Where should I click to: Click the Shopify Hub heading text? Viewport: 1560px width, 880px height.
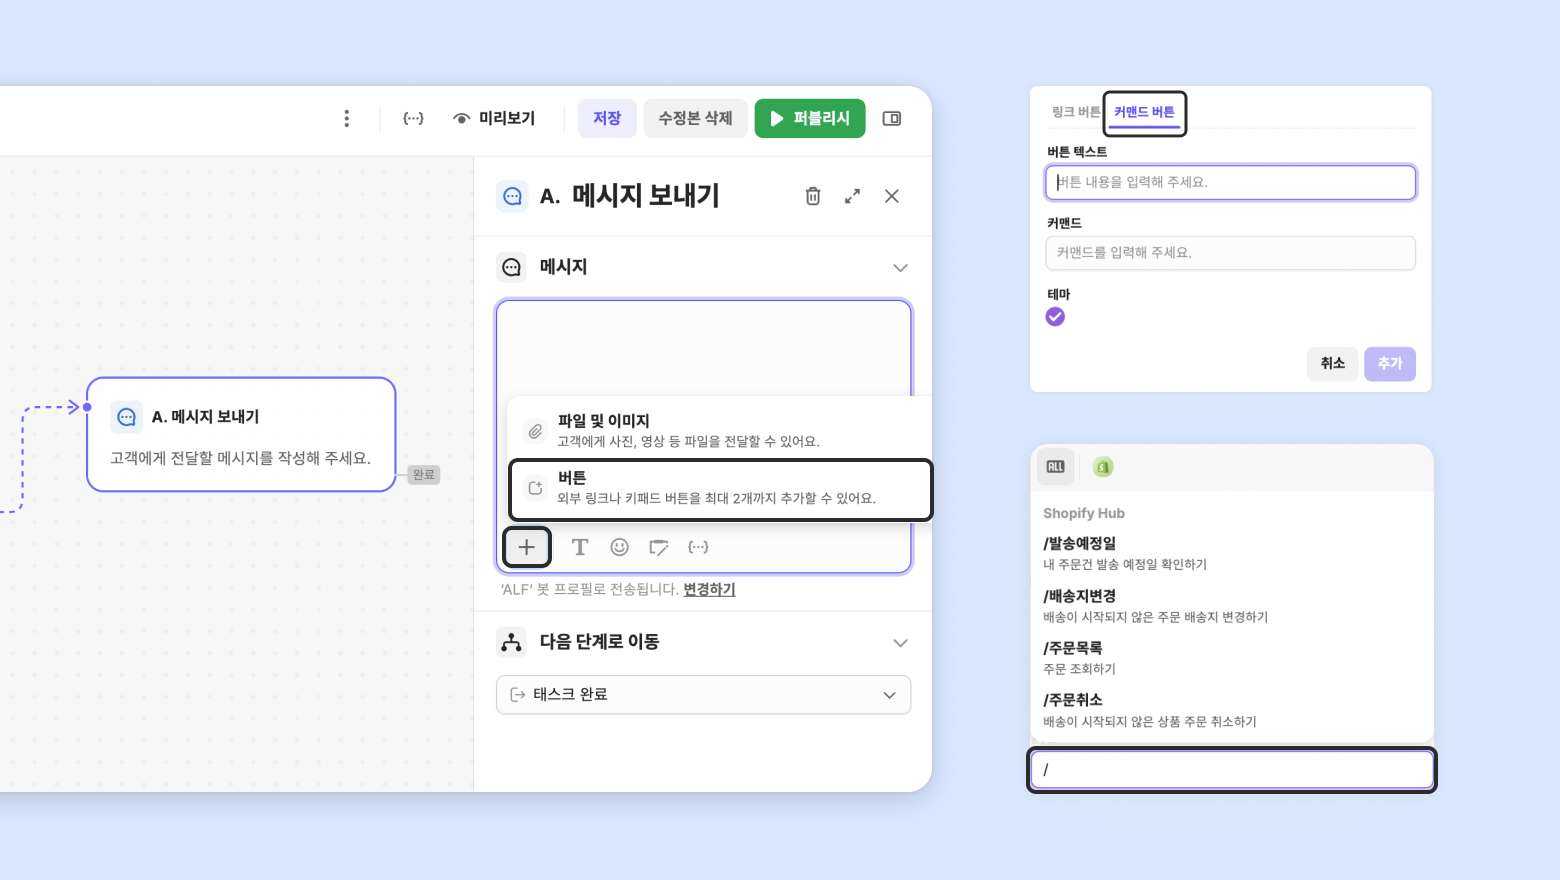pyautogui.click(x=1084, y=513)
